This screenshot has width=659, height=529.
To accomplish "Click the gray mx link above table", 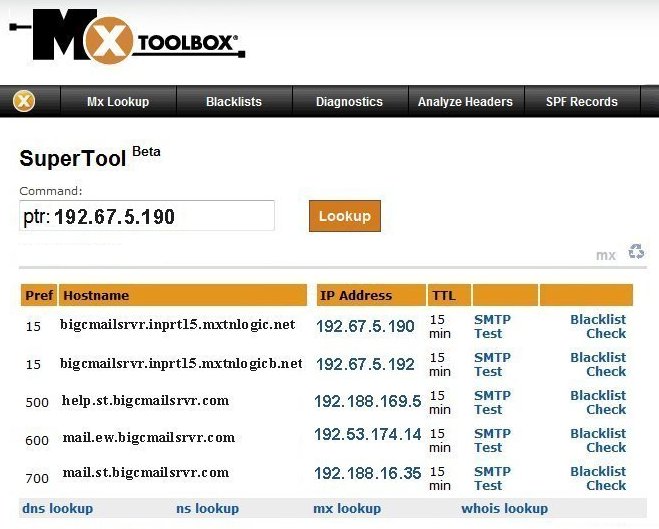I will pos(606,255).
